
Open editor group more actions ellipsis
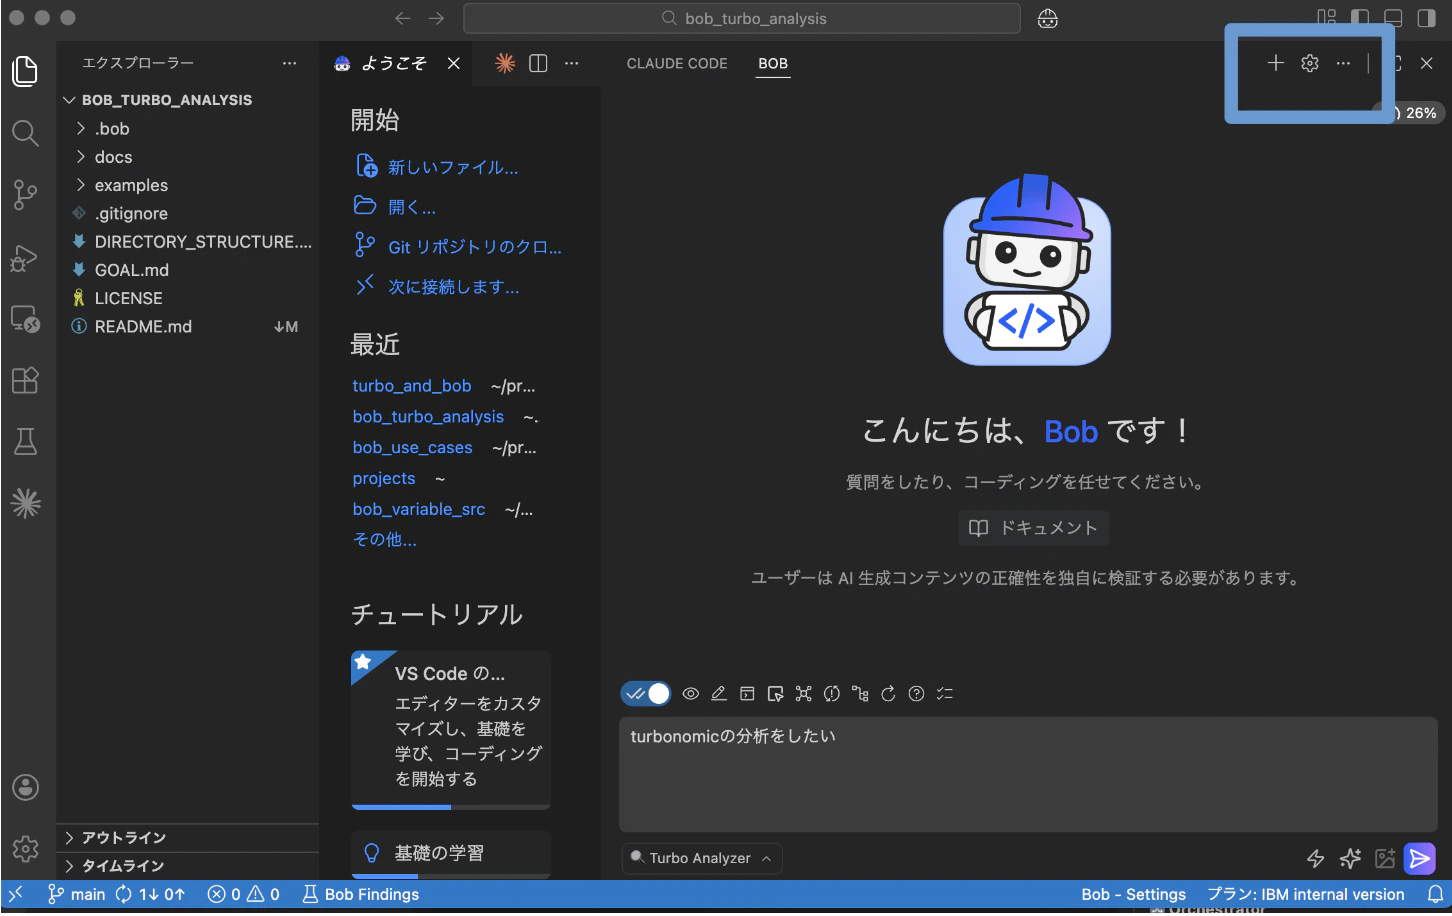pos(571,63)
